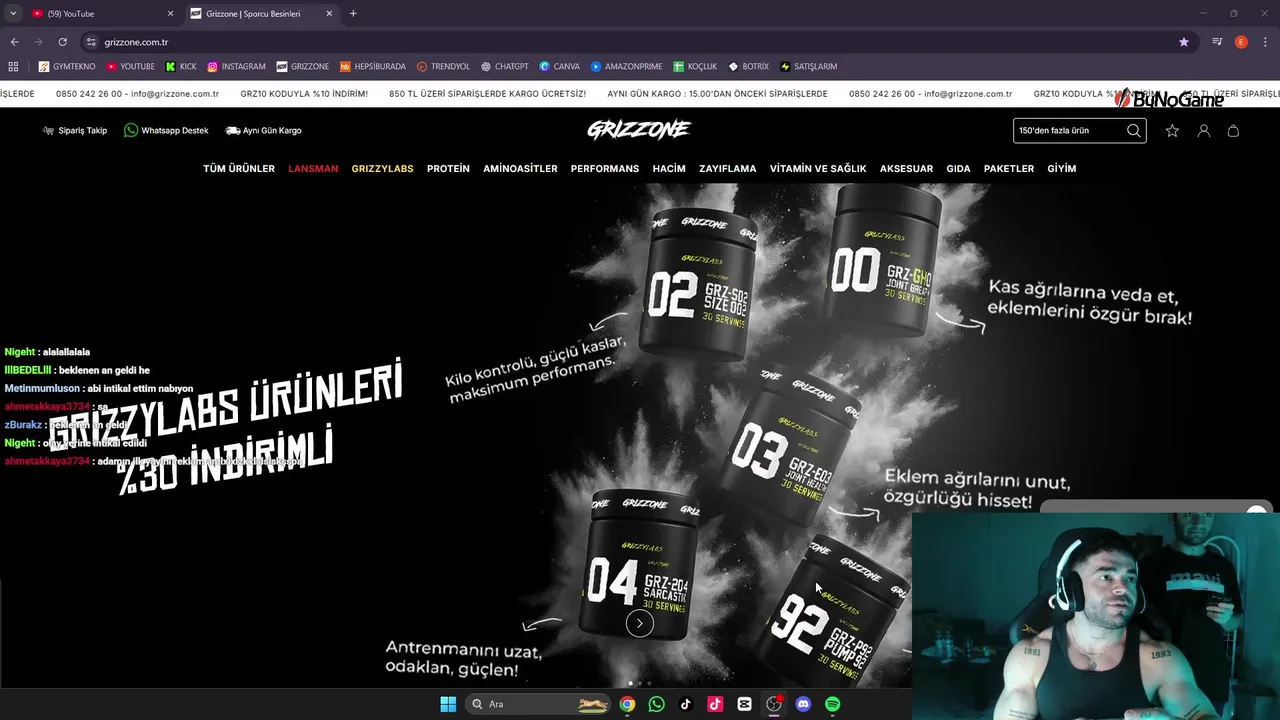Image resolution: width=1280 pixels, height=720 pixels.
Task: Open the user account icon
Action: point(1204,131)
